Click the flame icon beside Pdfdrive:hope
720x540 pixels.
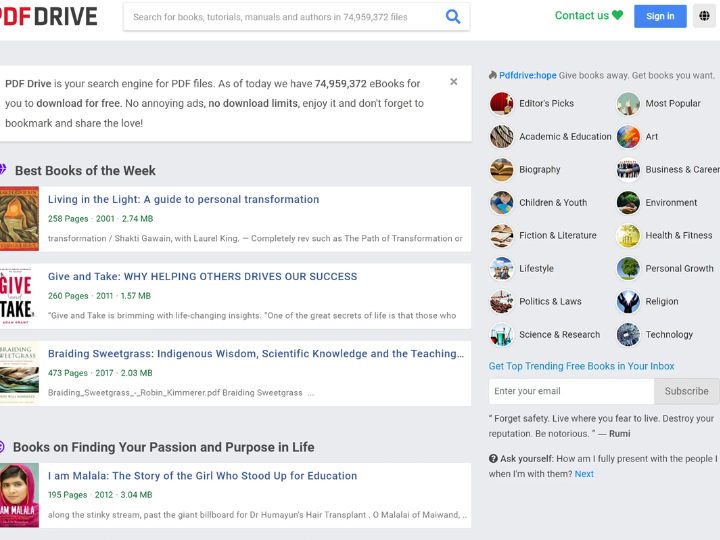click(x=493, y=75)
